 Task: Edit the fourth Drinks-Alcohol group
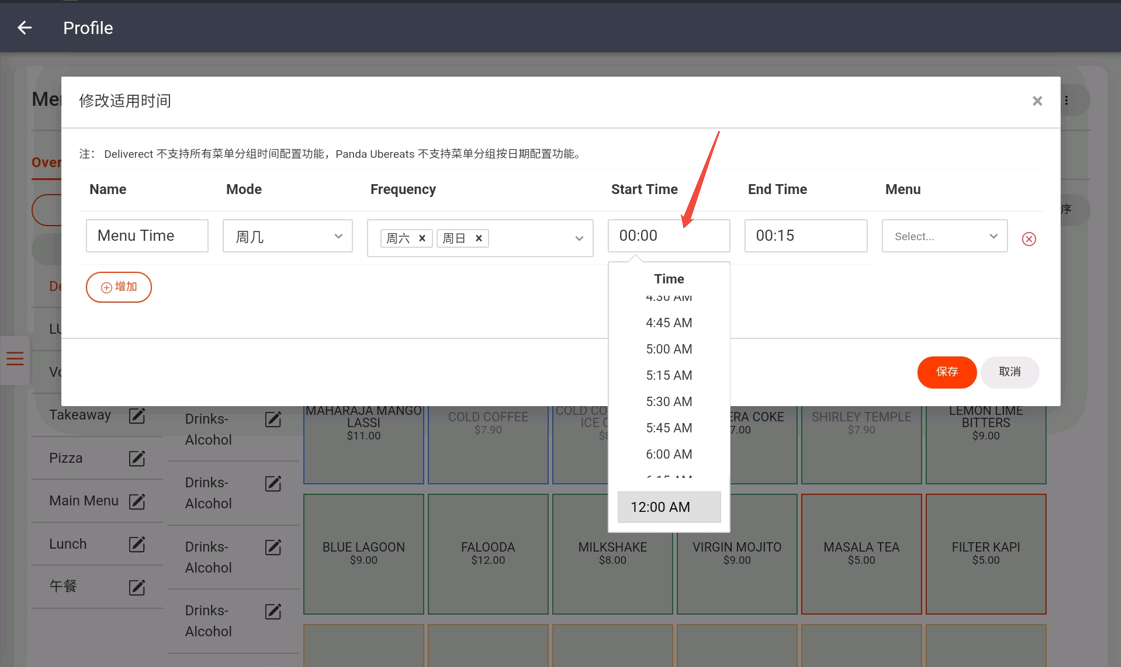[x=273, y=611]
